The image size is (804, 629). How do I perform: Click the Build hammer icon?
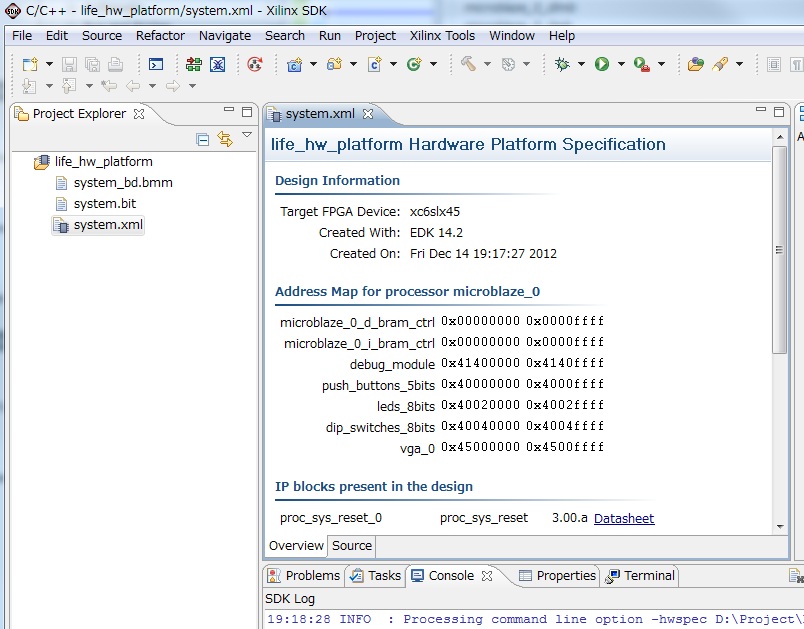click(468, 64)
